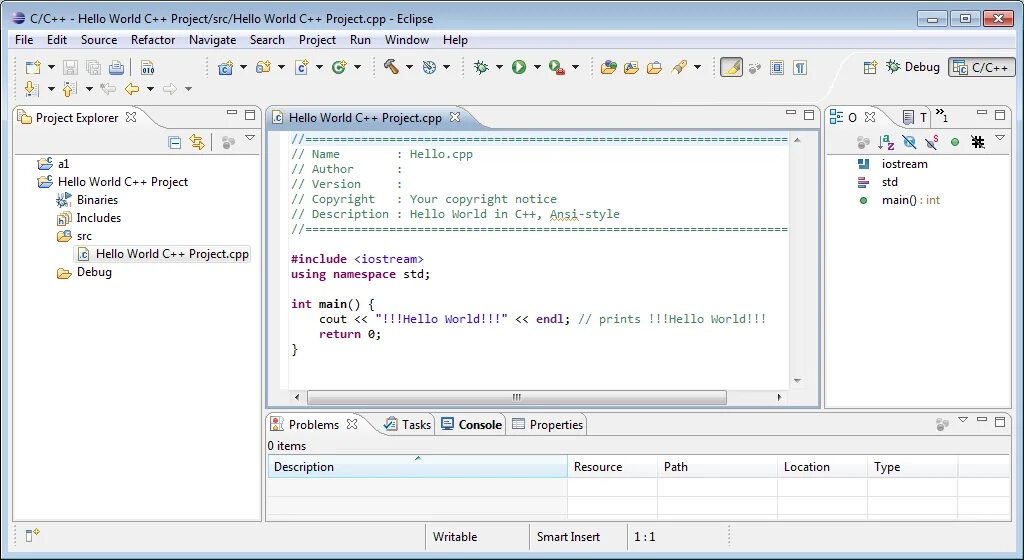Viewport: 1024px width, 560px height.
Task: Open the Navigate menu
Action: pos(212,40)
